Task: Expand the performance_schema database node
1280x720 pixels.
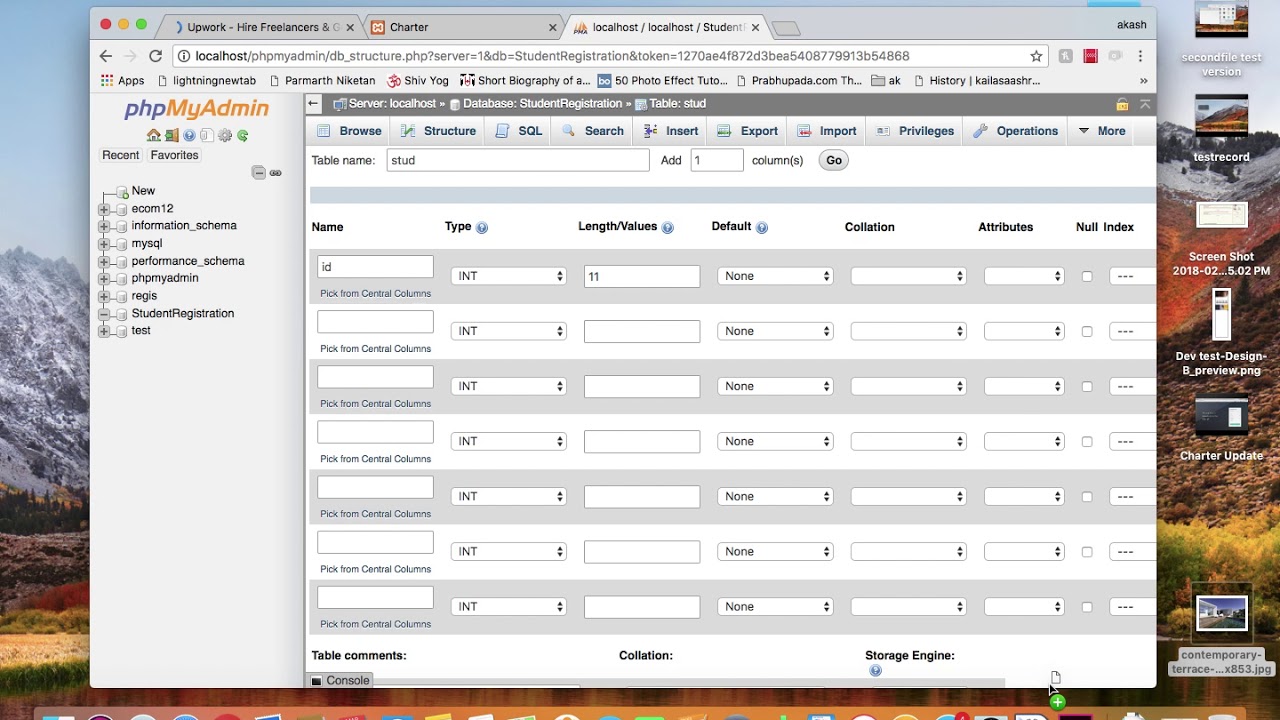Action: tap(104, 261)
